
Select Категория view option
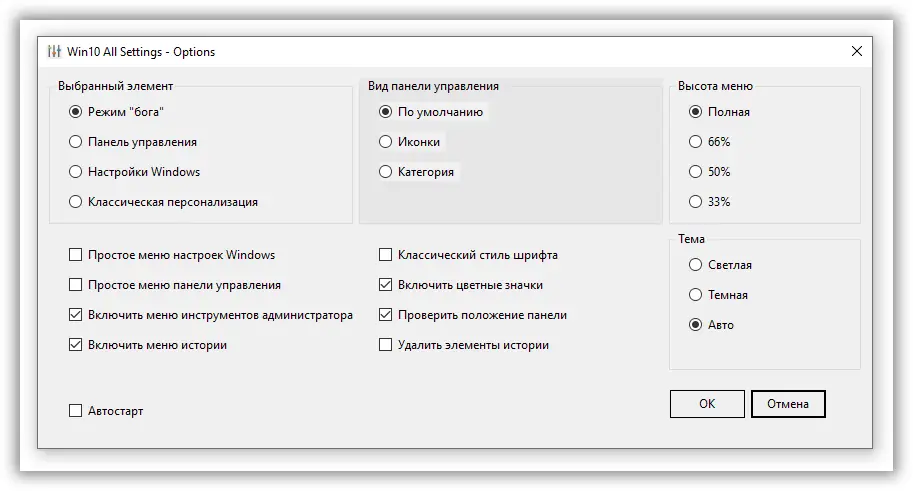[386, 172]
